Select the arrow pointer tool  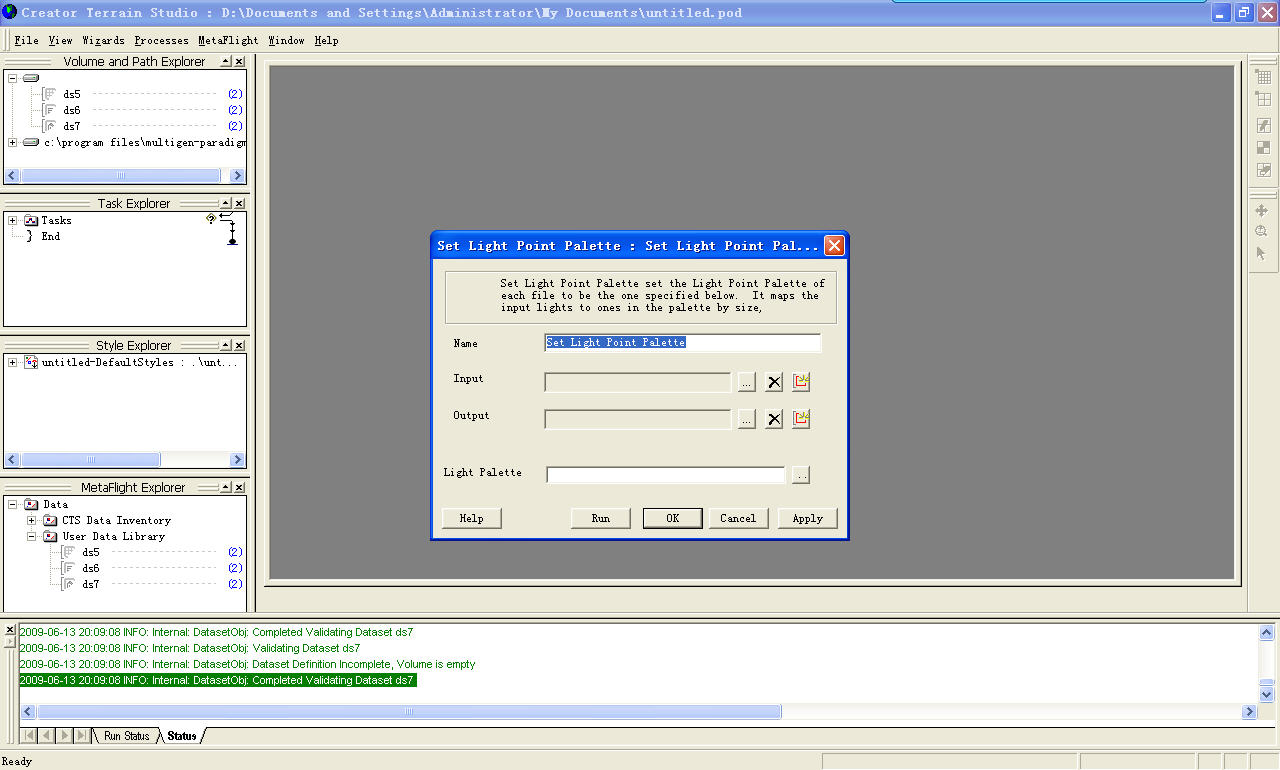point(1262,254)
